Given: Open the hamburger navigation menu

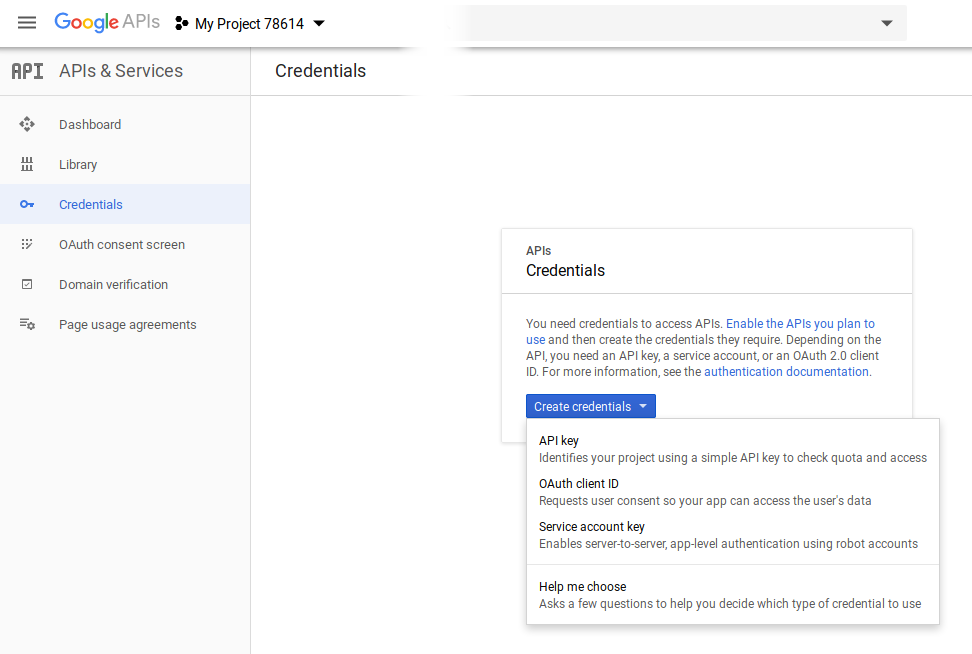Looking at the screenshot, I should pyautogui.click(x=27, y=23).
